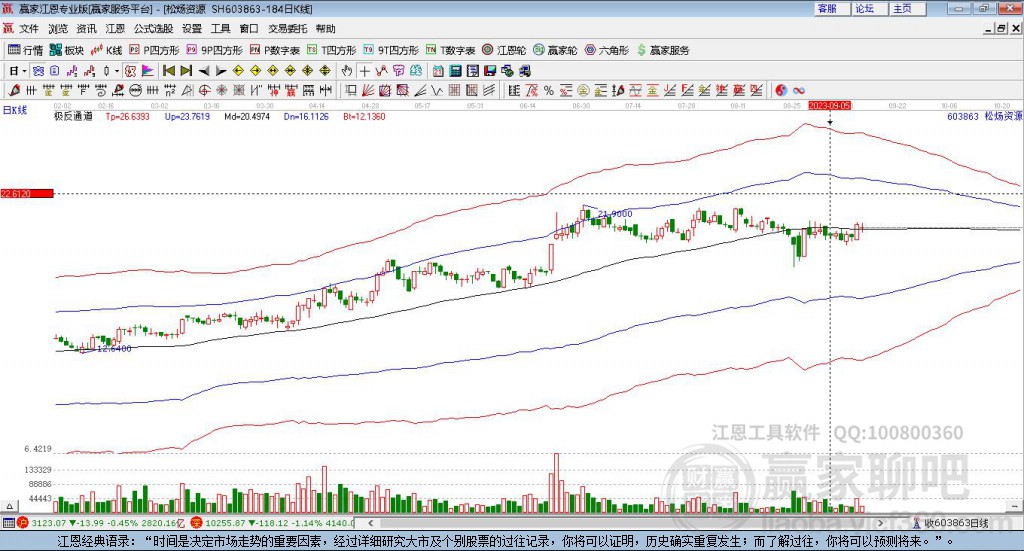Switch to K线 chart view
The height and width of the screenshot is (551, 1024).
(106, 50)
